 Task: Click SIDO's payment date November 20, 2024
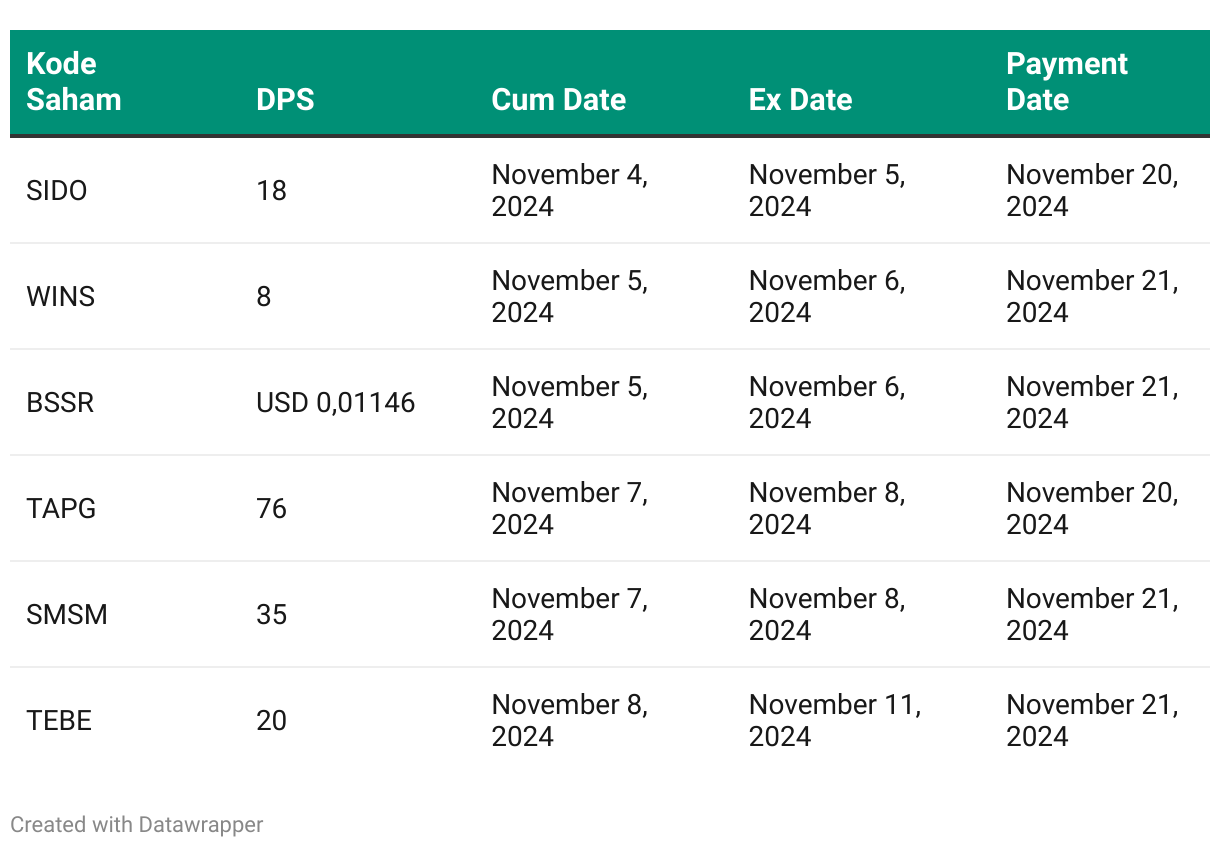click(x=1092, y=190)
